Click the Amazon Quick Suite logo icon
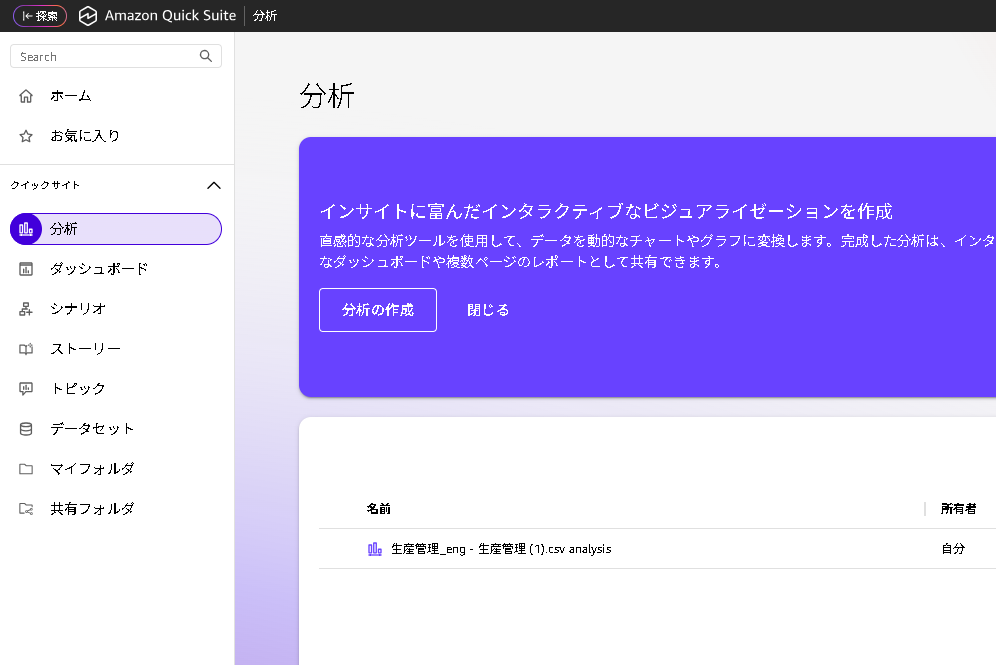Viewport: 996px width, 665px height. pos(88,16)
